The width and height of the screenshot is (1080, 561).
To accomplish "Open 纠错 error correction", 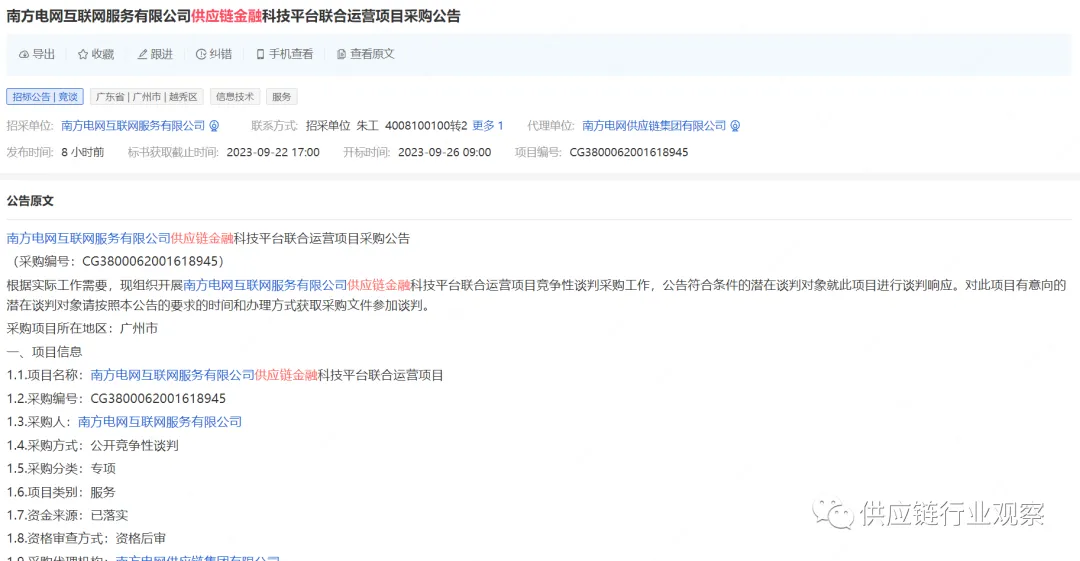I will (x=214, y=54).
